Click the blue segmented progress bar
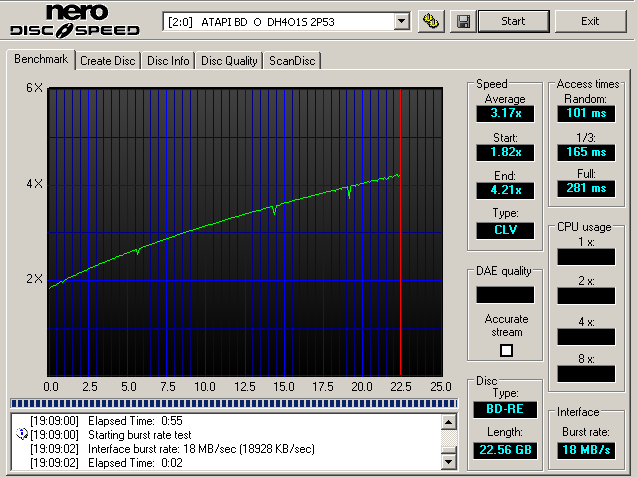Screen dimensions: 637x477 (232, 404)
